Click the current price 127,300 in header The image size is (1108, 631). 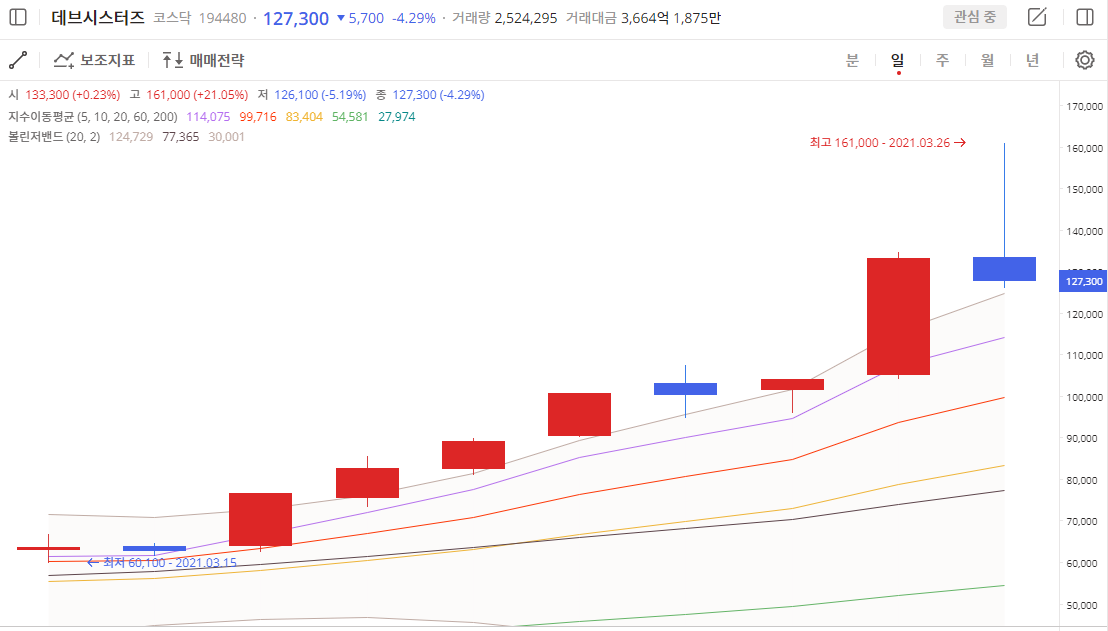[296, 18]
